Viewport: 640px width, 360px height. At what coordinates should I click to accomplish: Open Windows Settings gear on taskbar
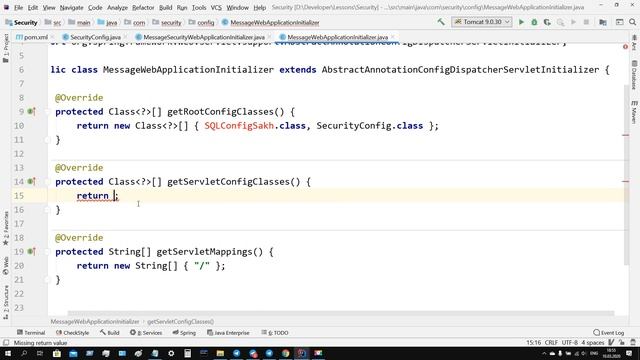coord(171,353)
